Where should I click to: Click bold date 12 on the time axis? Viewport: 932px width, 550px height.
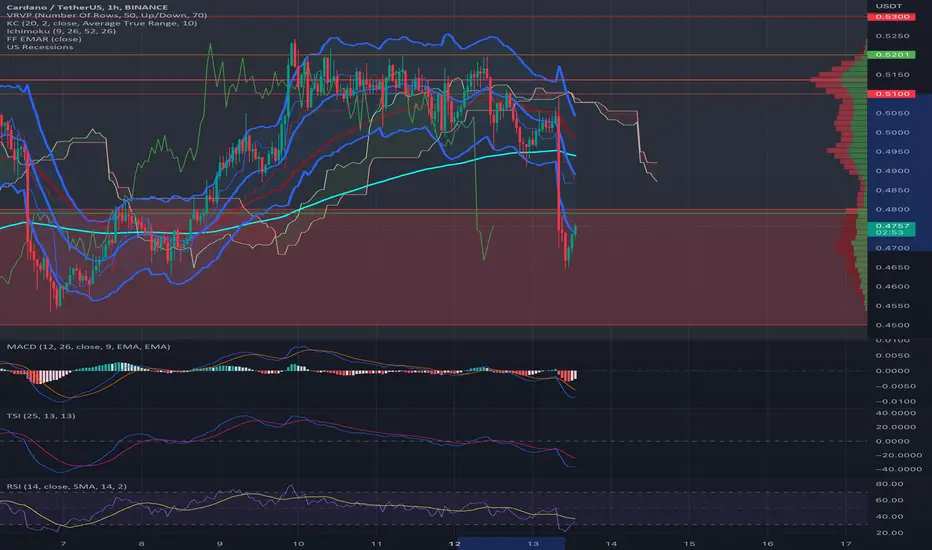[x=455, y=543]
